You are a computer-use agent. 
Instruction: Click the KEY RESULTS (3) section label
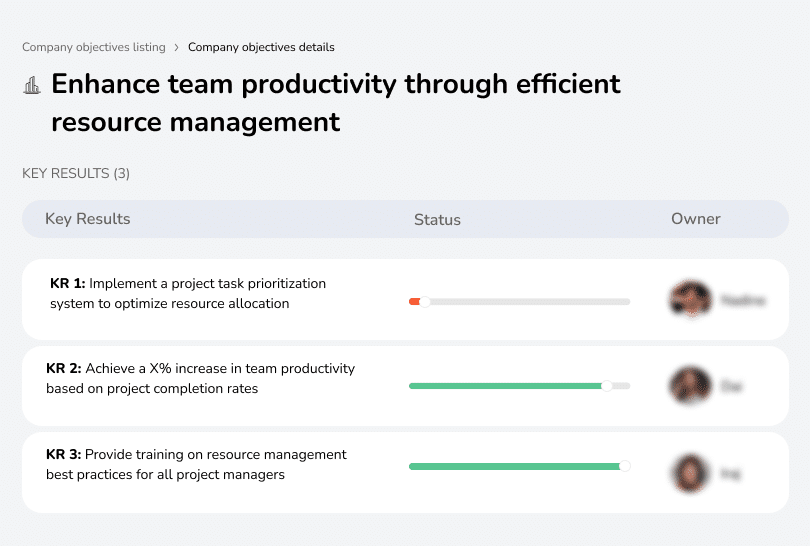coord(76,173)
